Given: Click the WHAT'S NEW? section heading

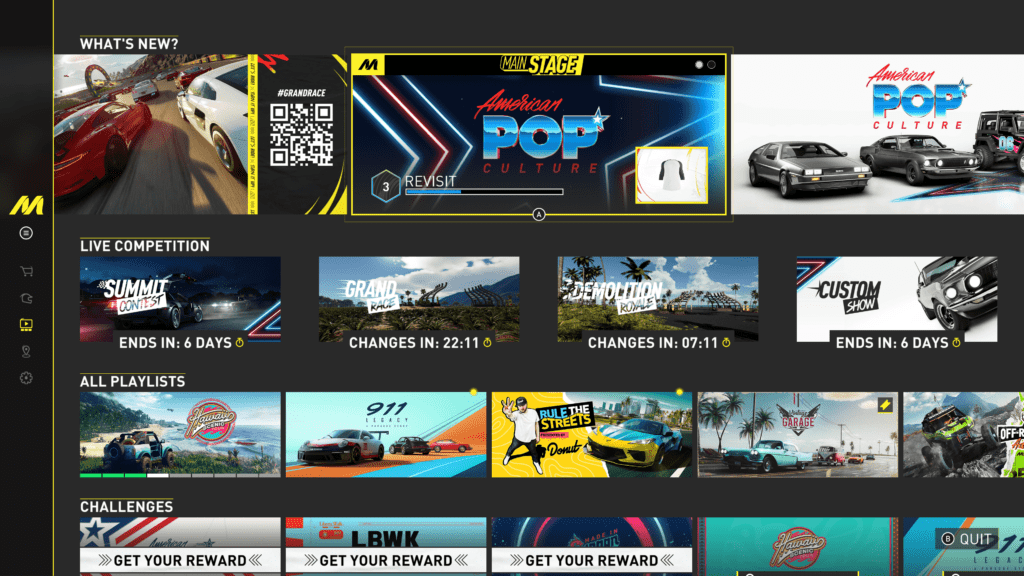Looking at the screenshot, I should (129, 44).
